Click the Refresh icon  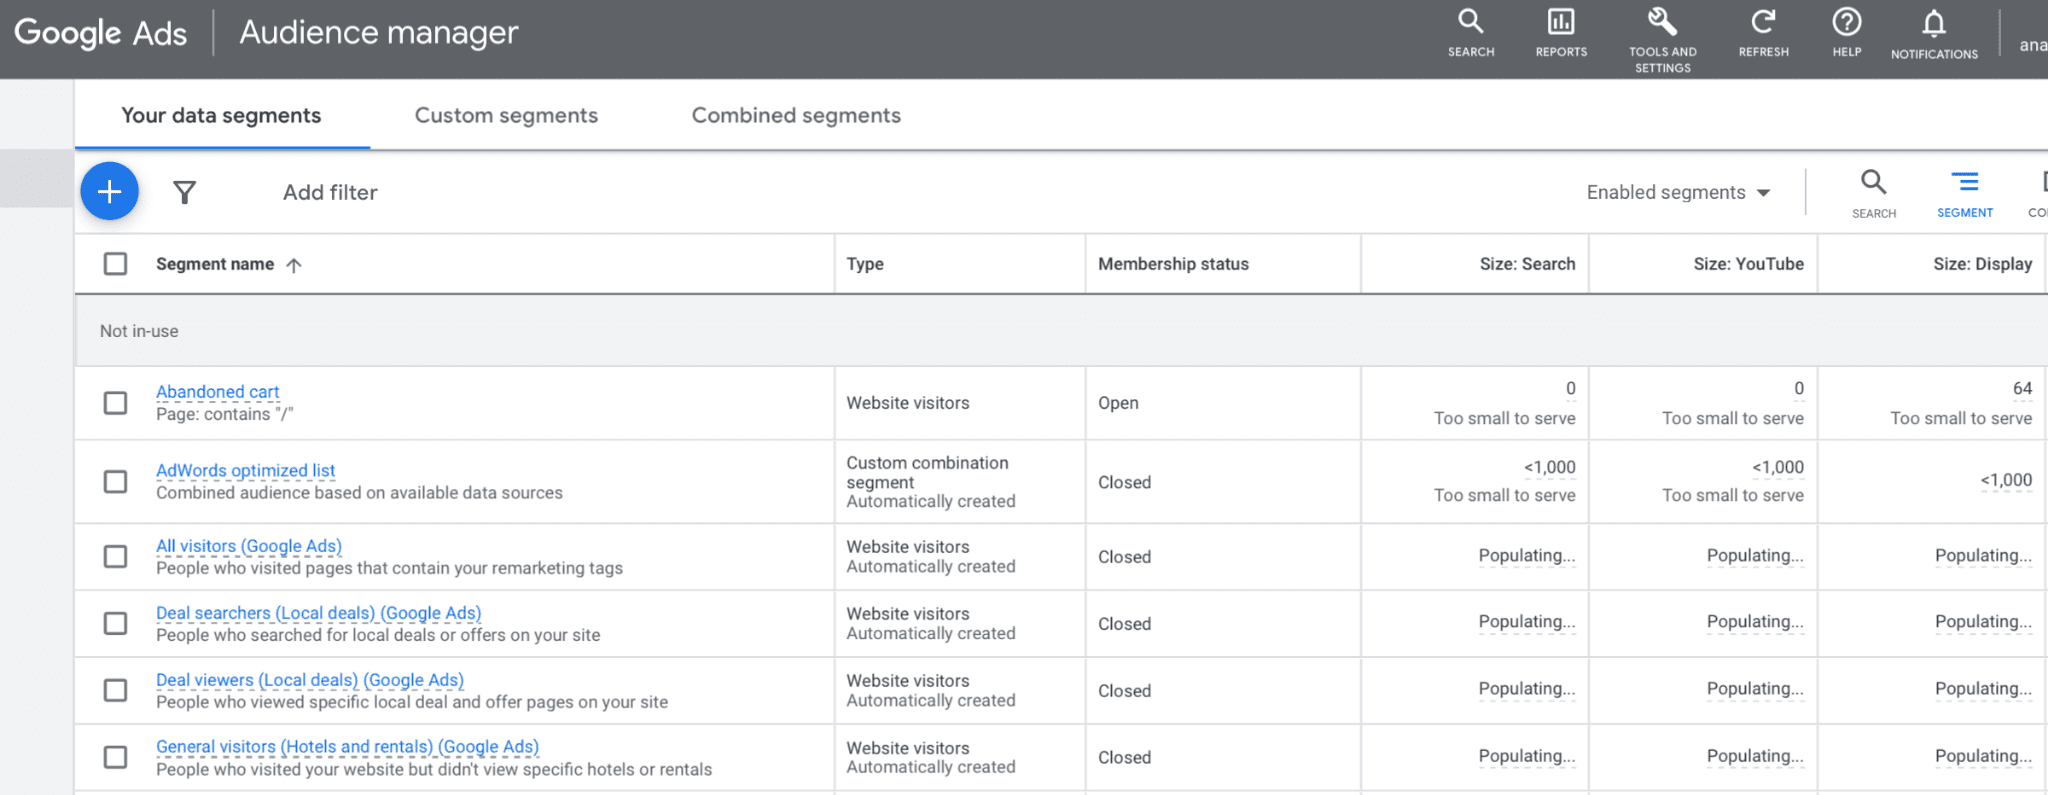click(x=1763, y=34)
